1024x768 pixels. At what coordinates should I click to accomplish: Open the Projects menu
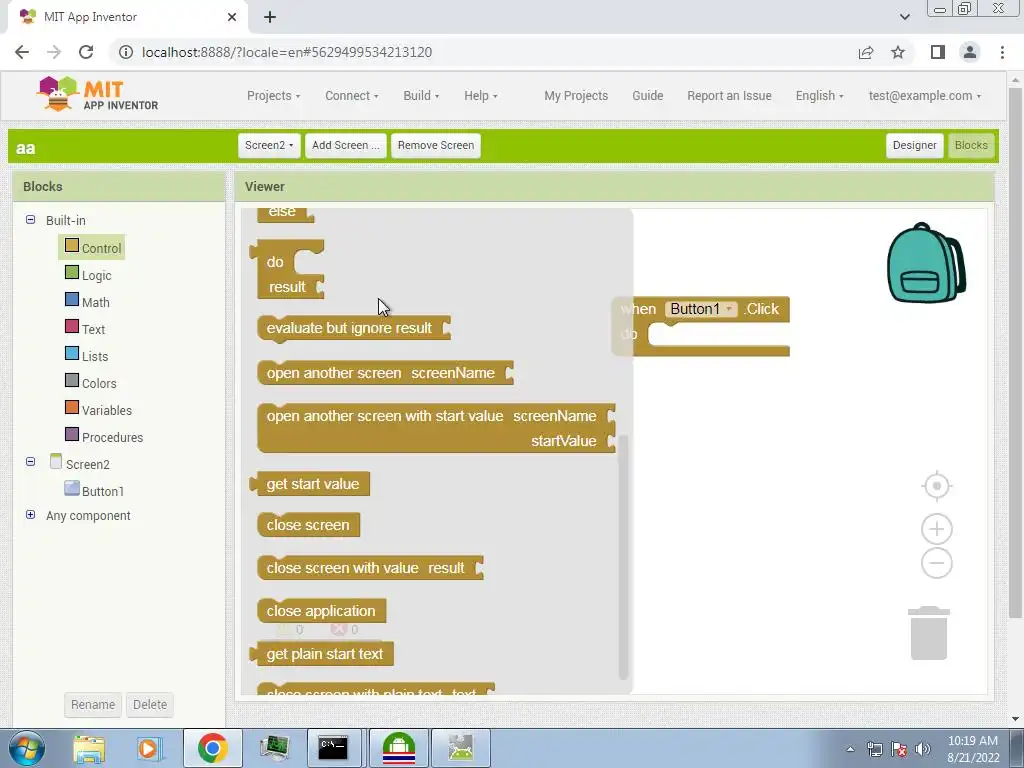pos(273,96)
